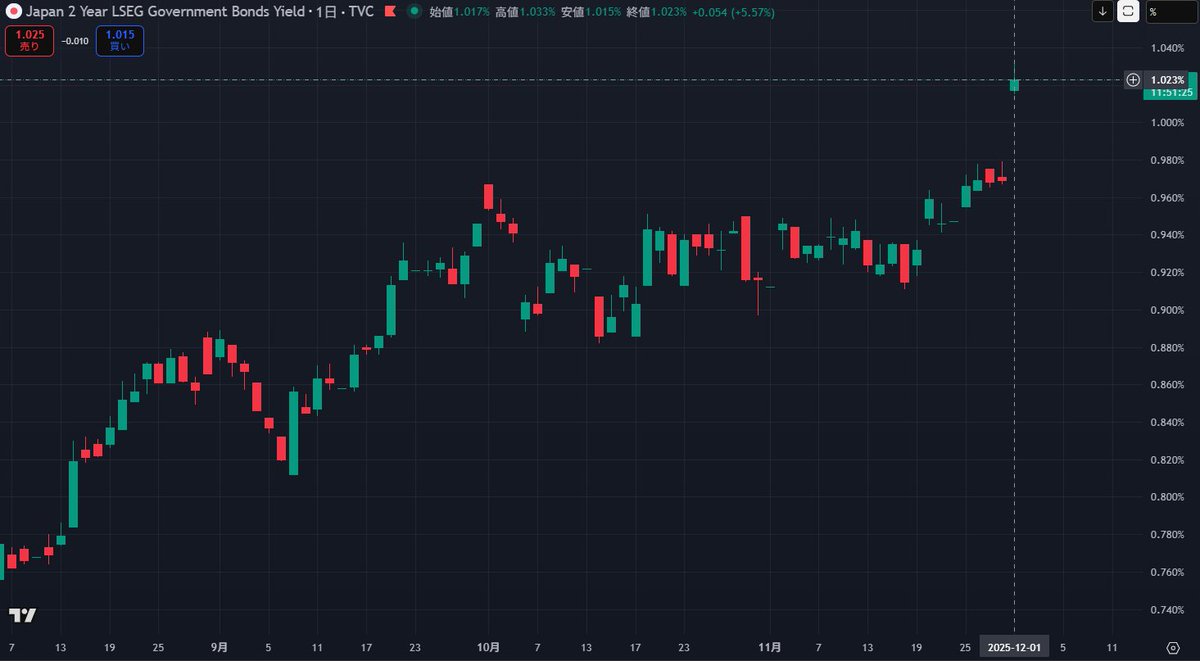Click the 9月 label on the time axis
The width and height of the screenshot is (1200, 661).
(219, 647)
